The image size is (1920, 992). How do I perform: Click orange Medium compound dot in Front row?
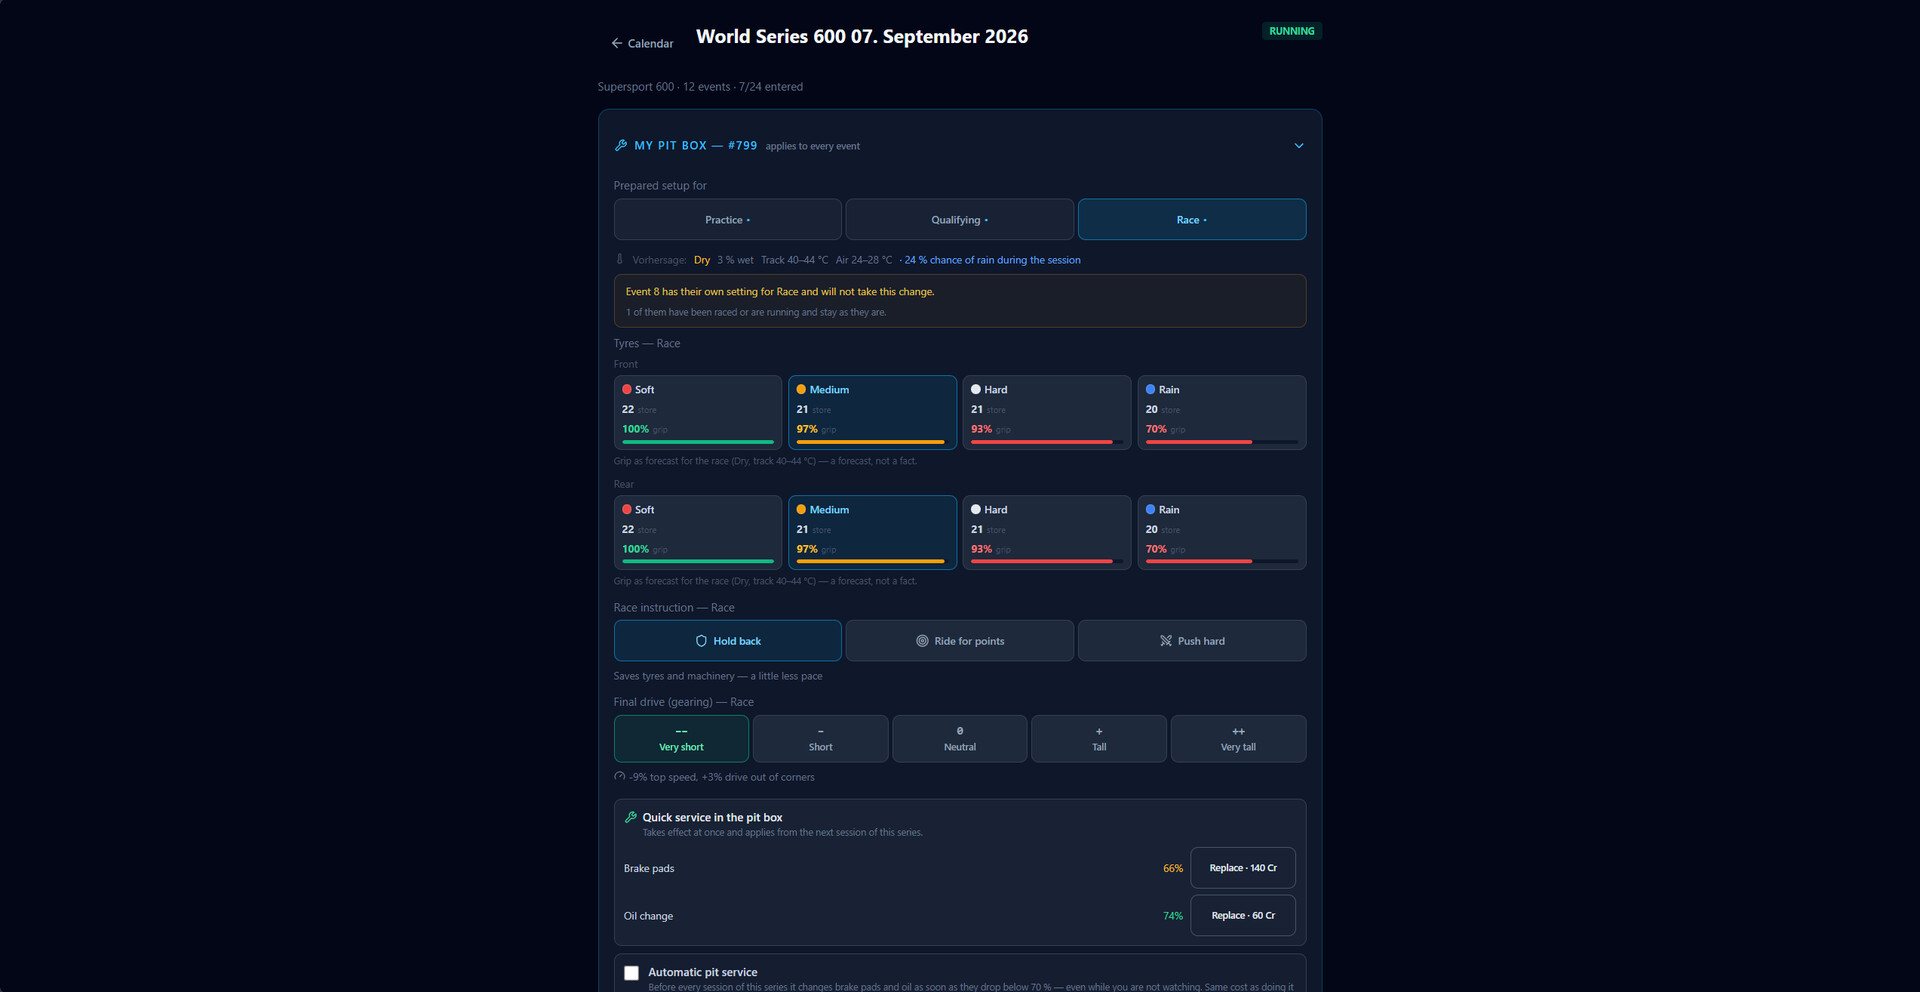[x=801, y=390]
